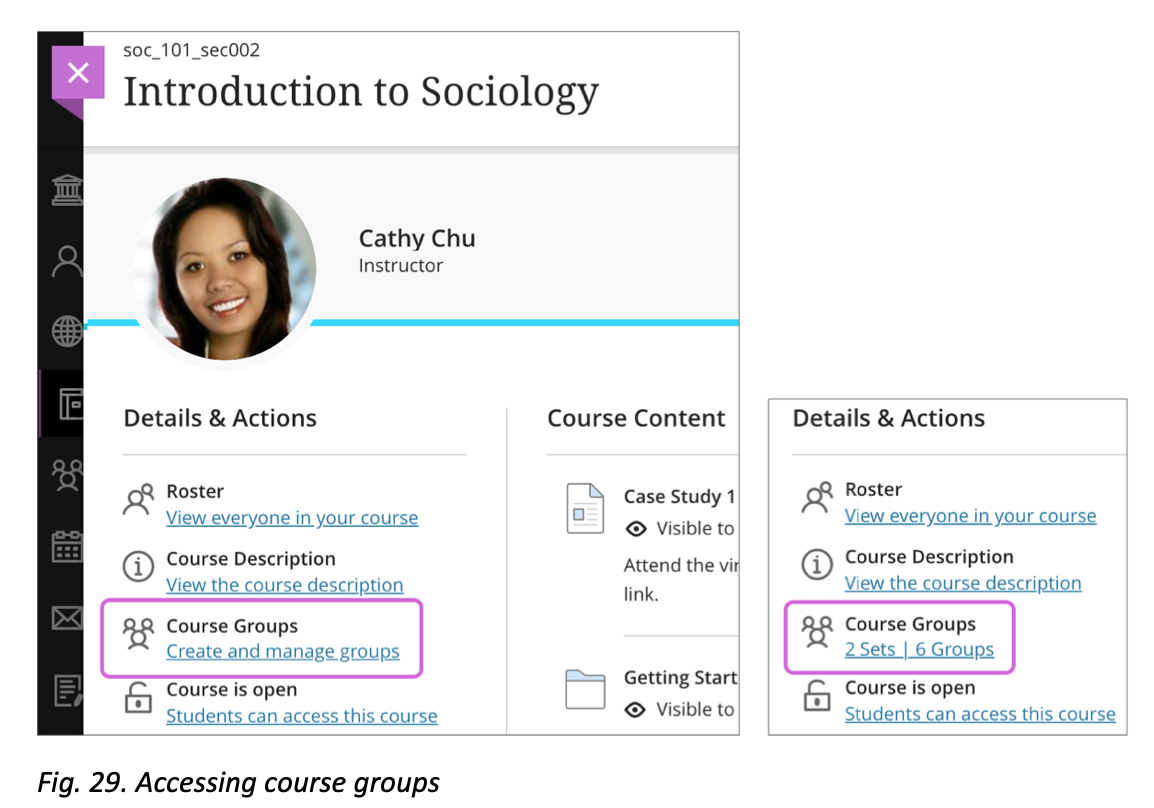Open Messages via the envelope icon
This screenshot has width=1154, height=808.
pos(66,618)
